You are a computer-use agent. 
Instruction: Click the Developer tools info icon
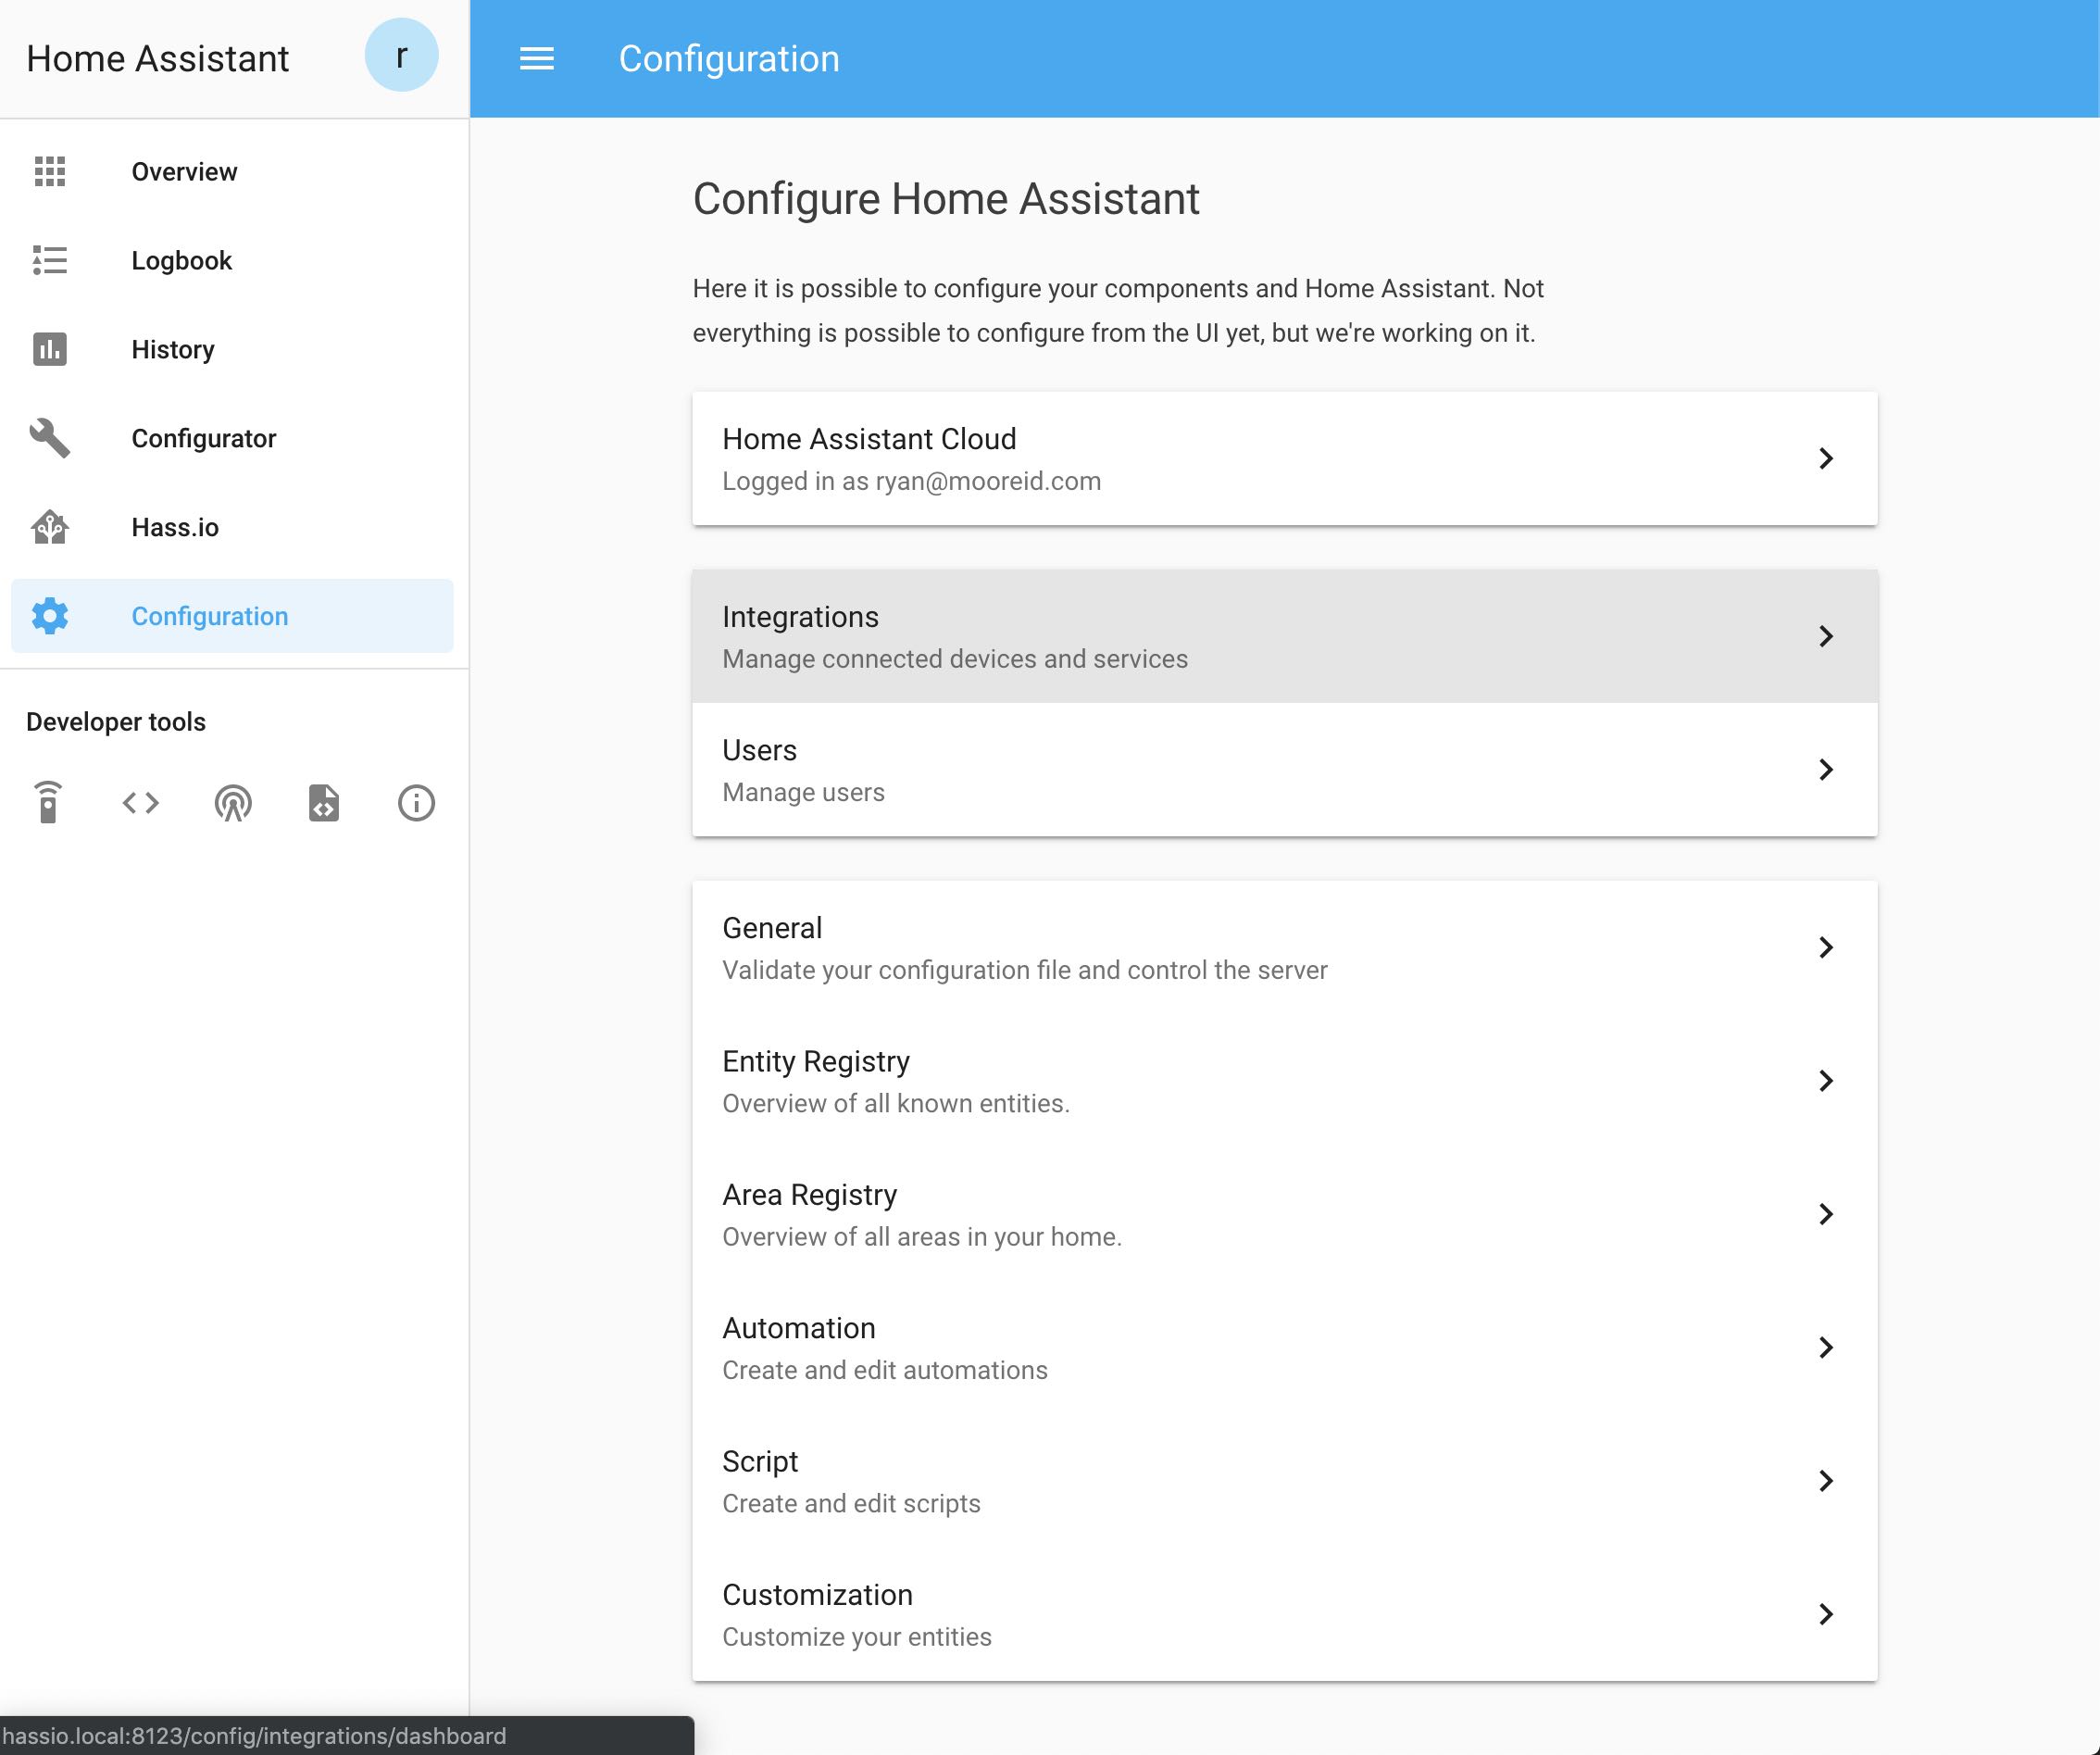pos(413,803)
